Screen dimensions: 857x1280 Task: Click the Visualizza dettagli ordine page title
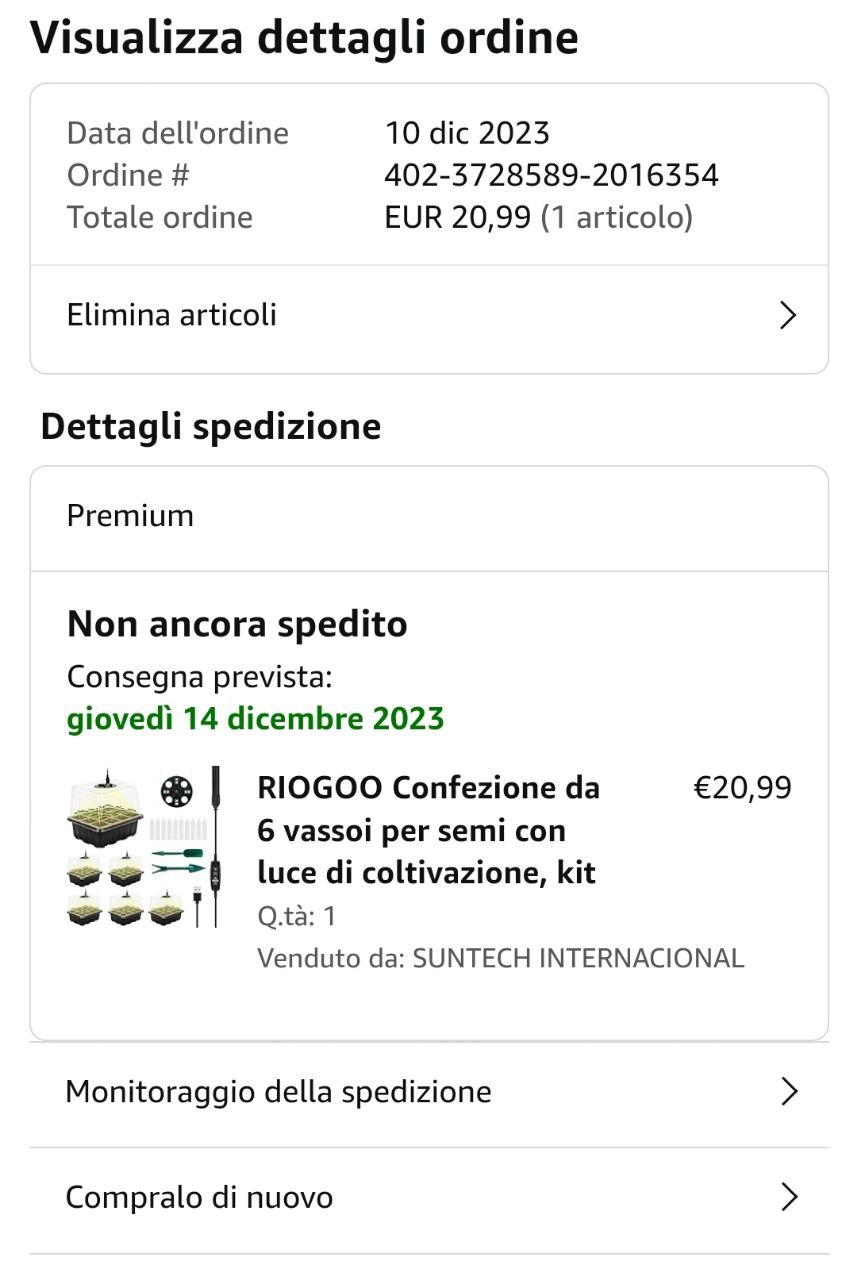coord(304,37)
